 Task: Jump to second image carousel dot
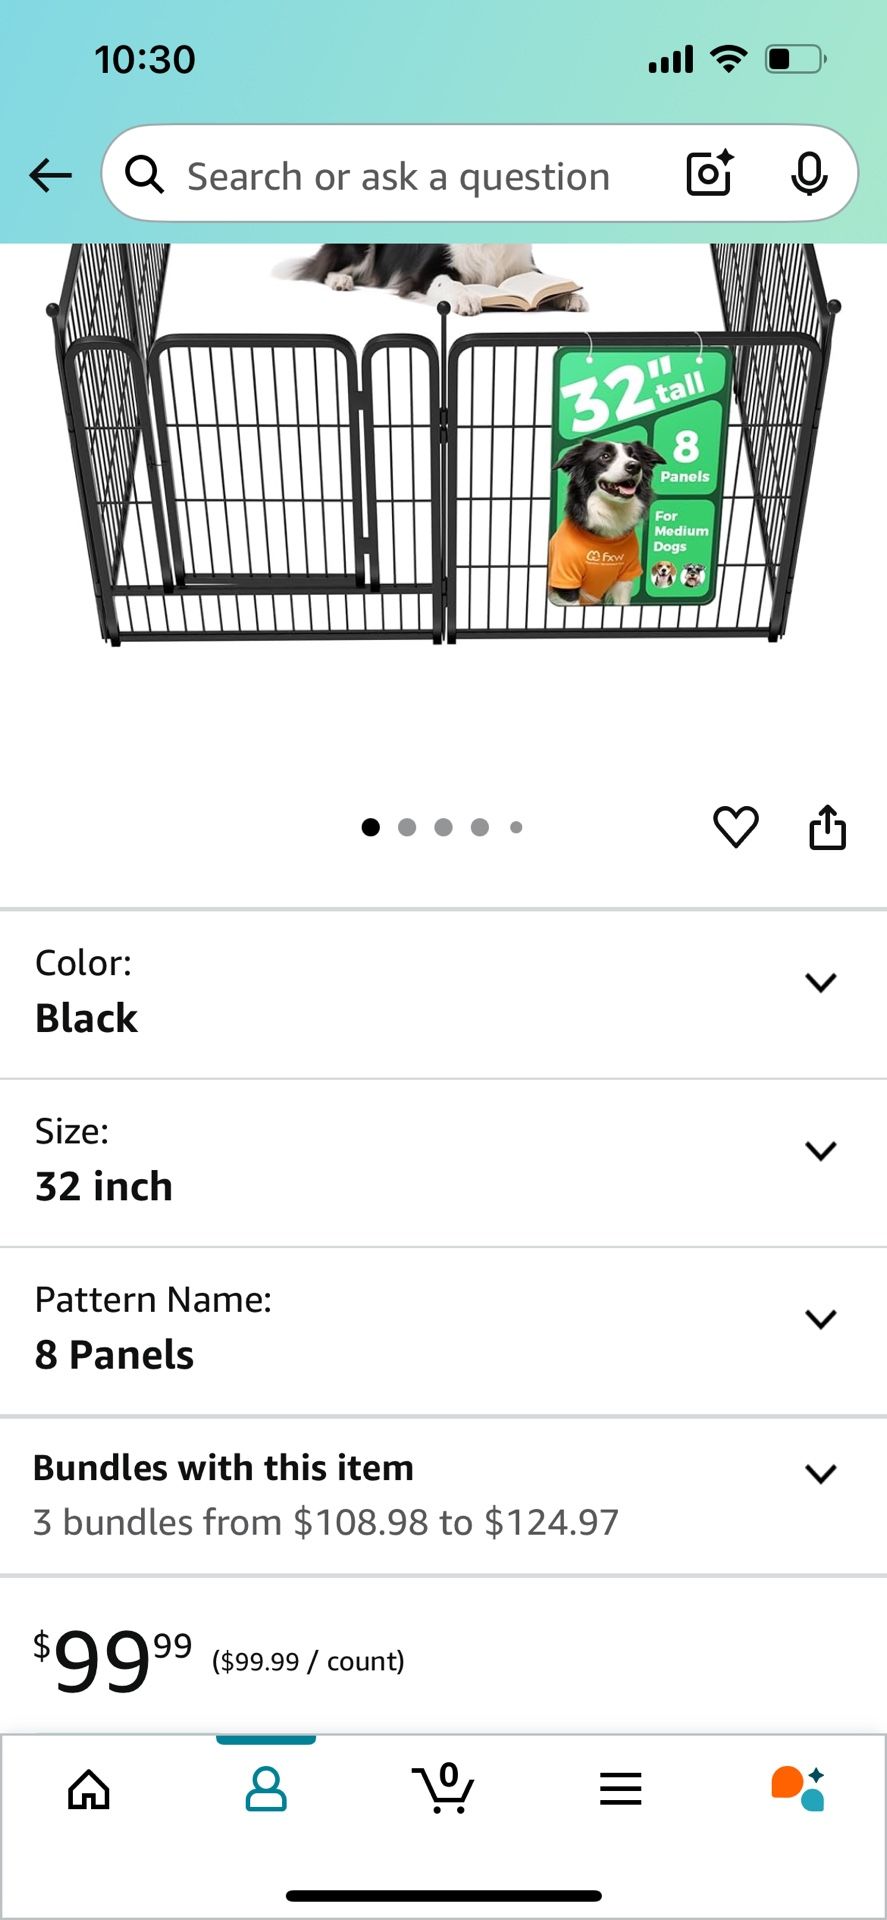[407, 827]
